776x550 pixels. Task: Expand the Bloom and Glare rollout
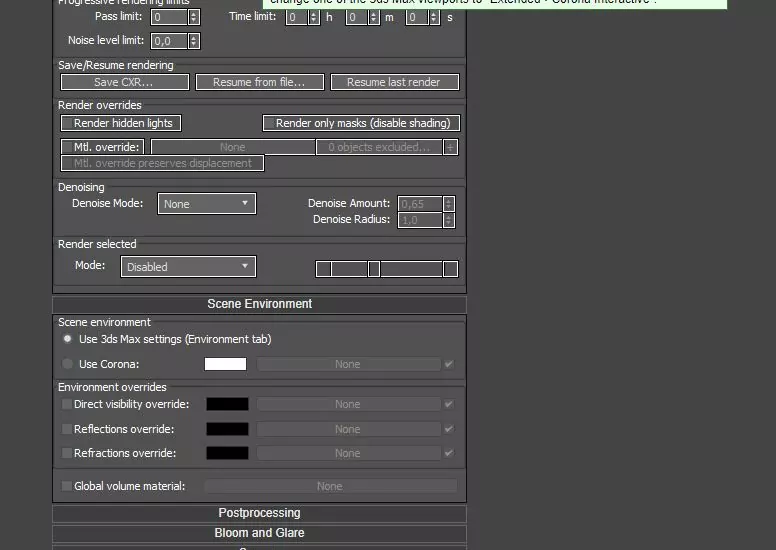pyautogui.click(x=259, y=533)
